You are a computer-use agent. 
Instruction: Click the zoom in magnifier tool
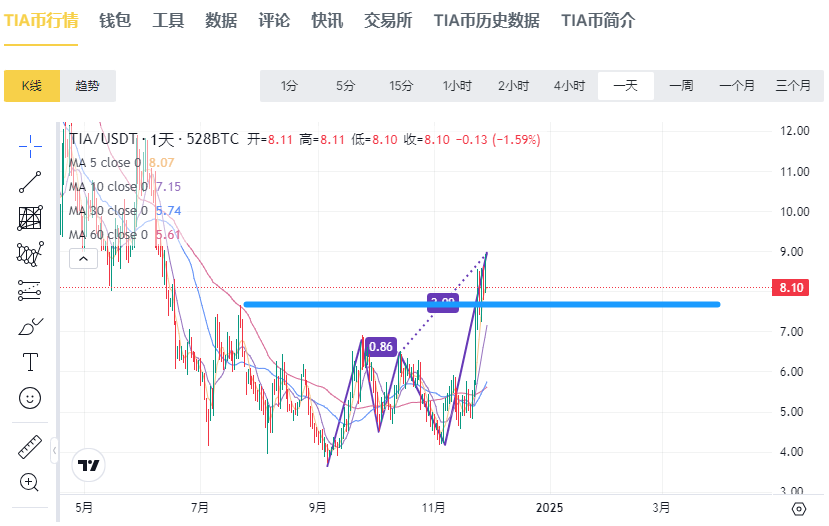click(30, 482)
